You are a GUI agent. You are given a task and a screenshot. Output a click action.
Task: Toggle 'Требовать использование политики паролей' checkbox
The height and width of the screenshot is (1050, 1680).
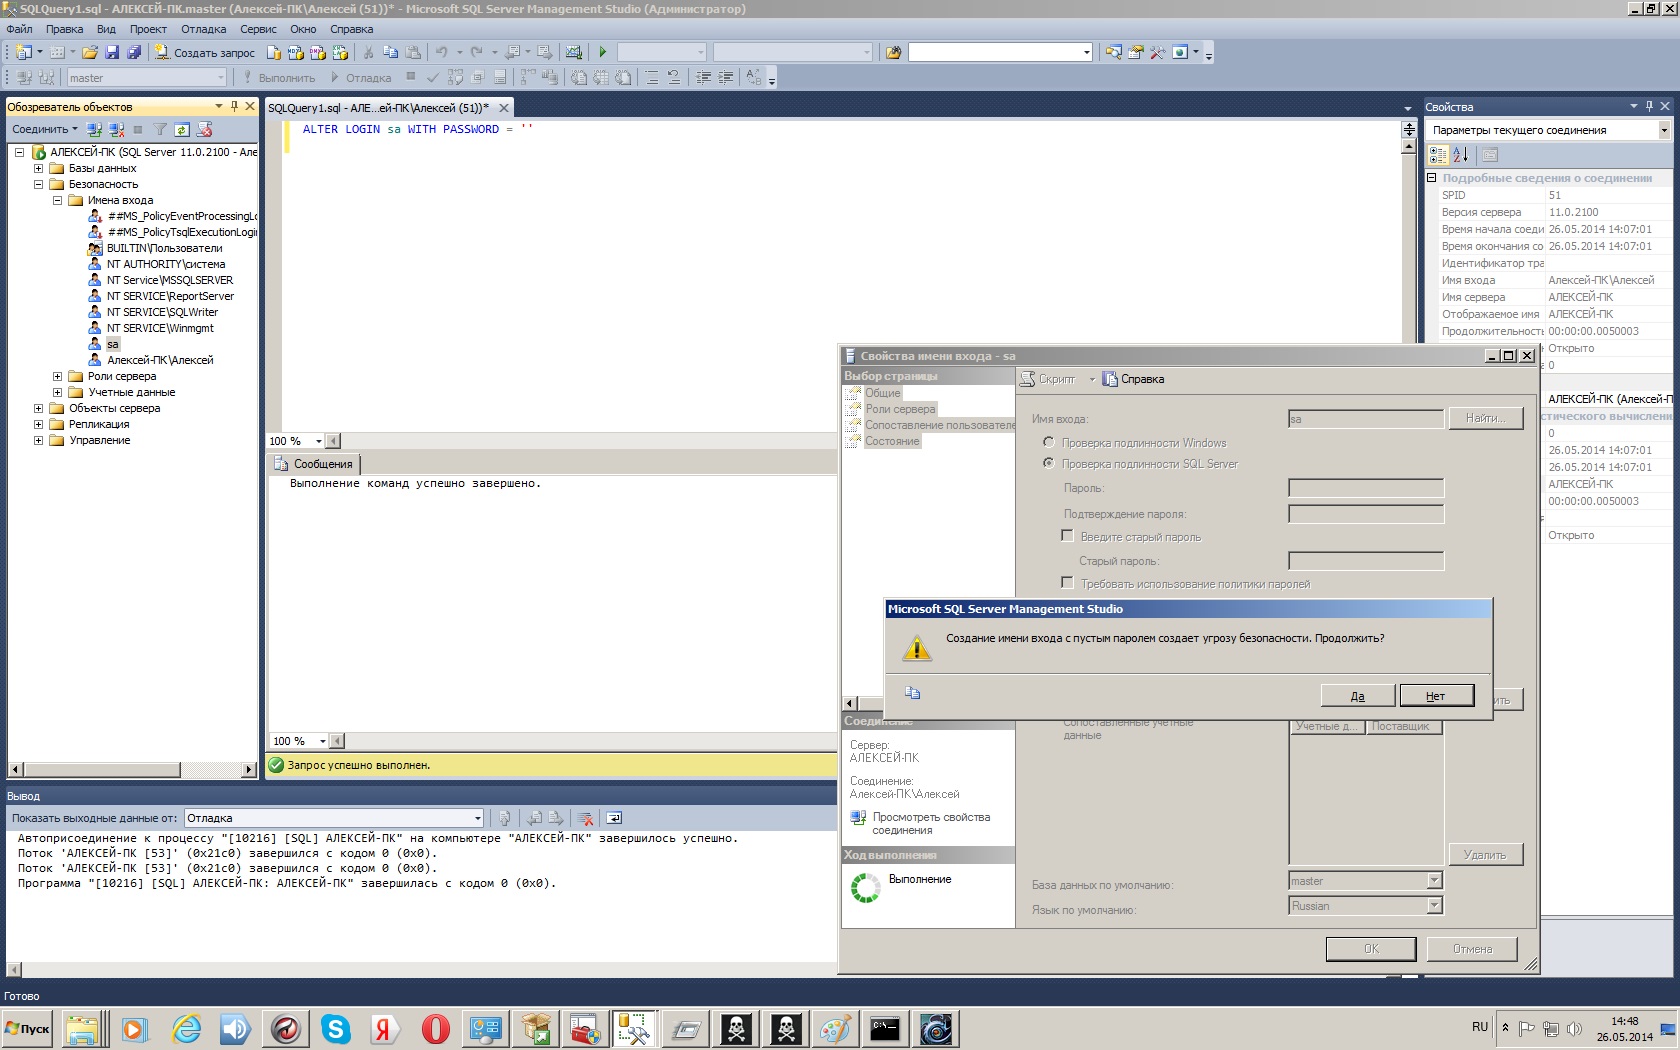click(1067, 583)
